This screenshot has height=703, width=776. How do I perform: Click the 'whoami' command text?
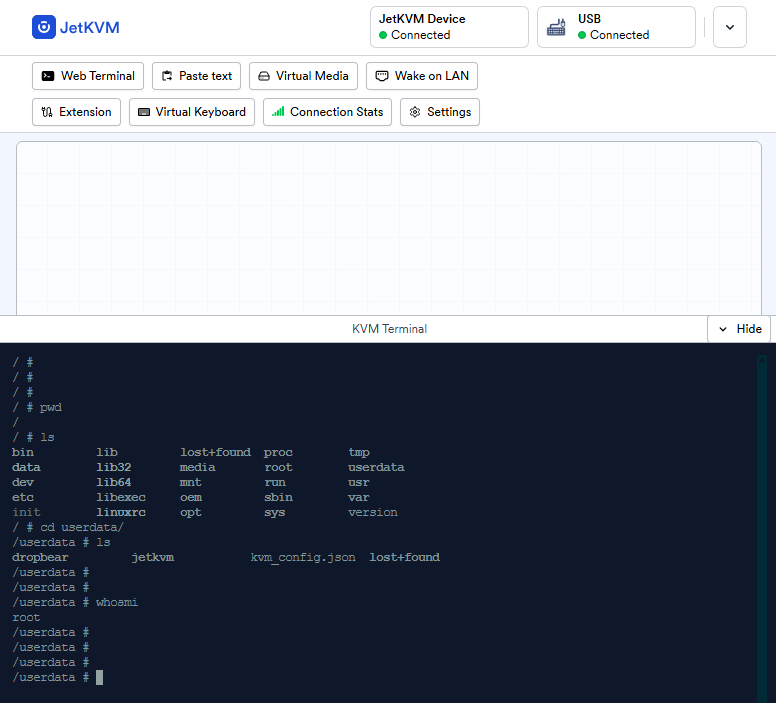(117, 603)
